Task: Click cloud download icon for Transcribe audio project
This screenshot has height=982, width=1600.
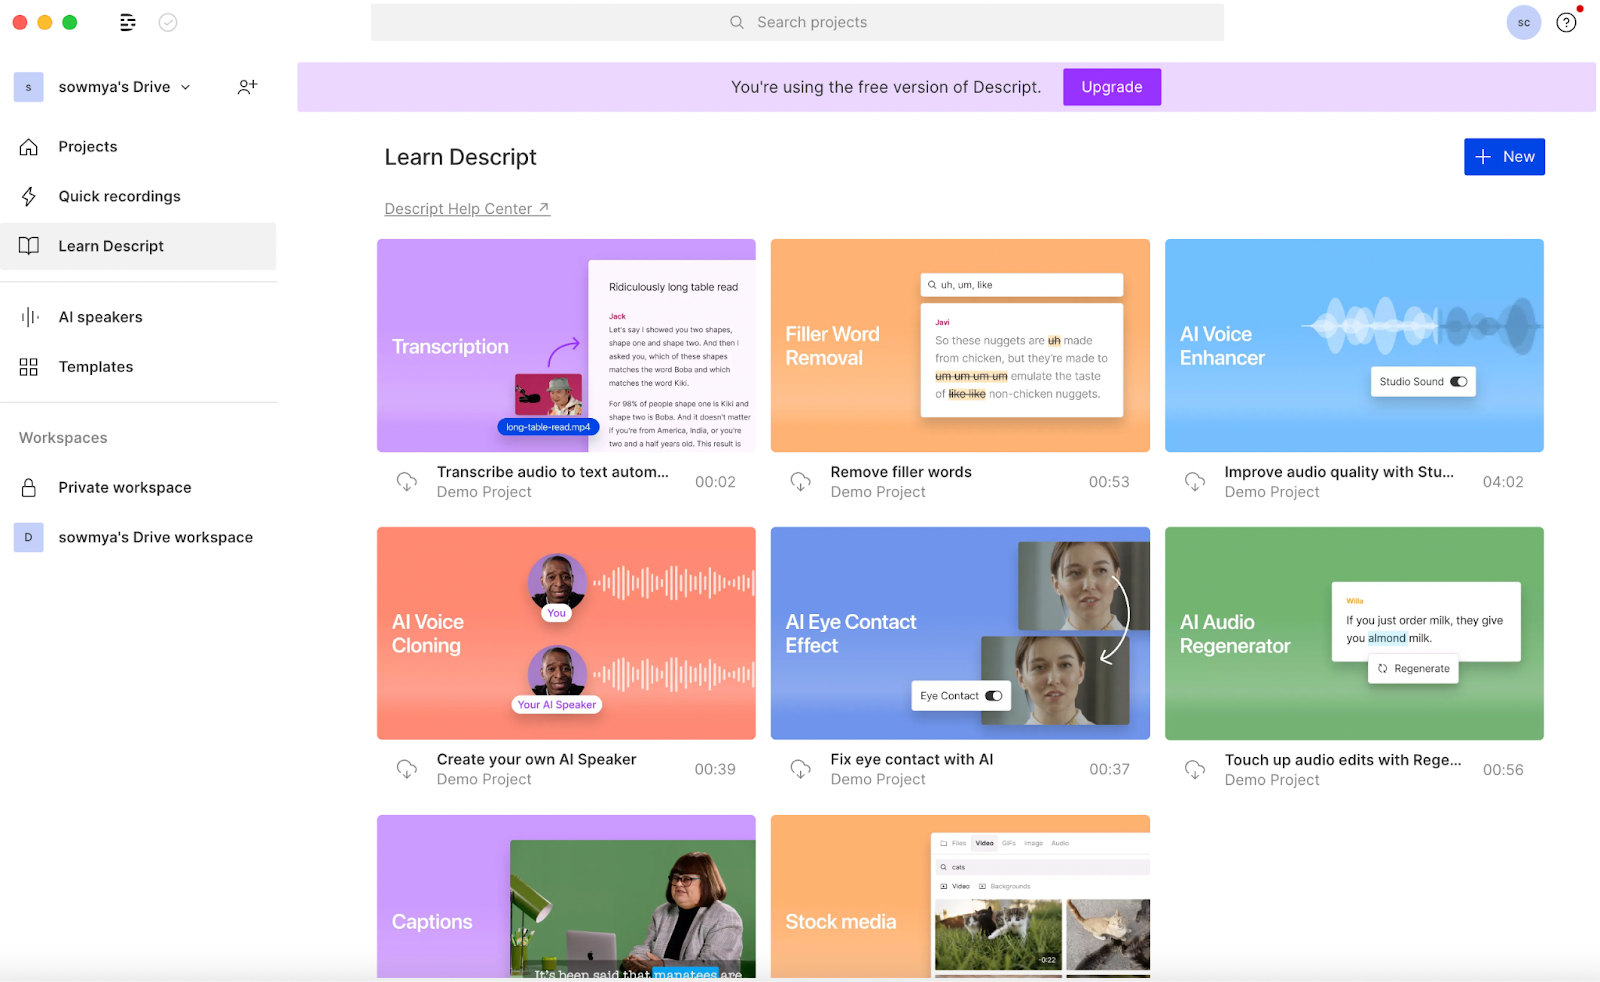Action: (407, 482)
